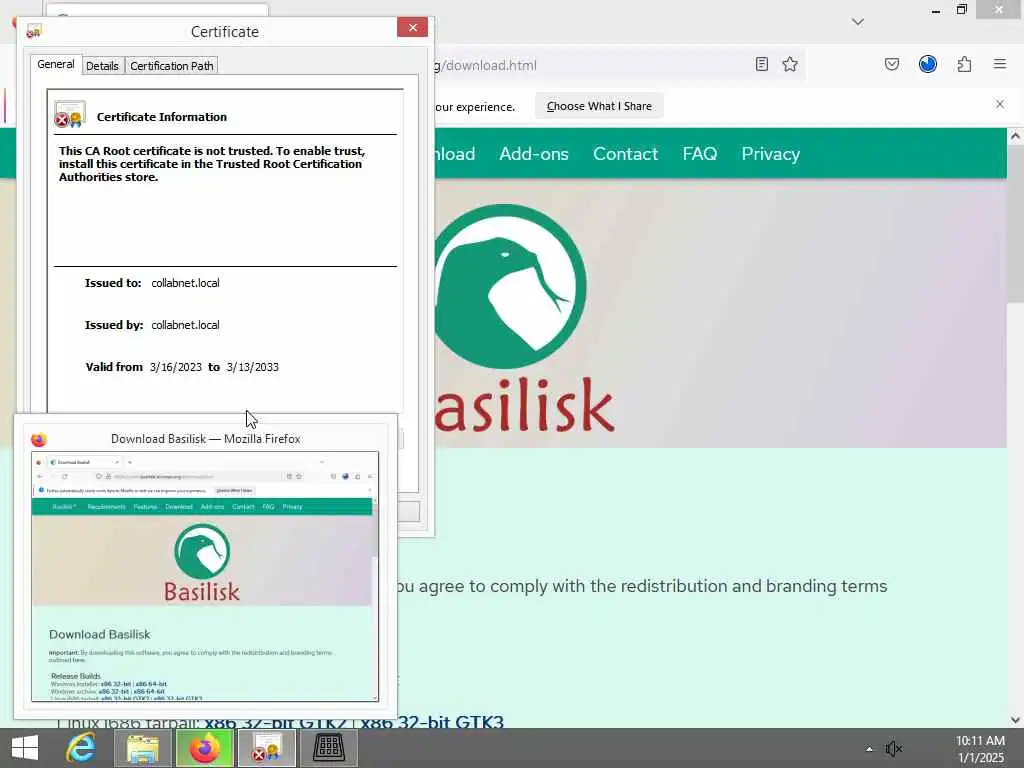
Task: Click the expiry date 3/13/2033
Action: tap(253, 367)
